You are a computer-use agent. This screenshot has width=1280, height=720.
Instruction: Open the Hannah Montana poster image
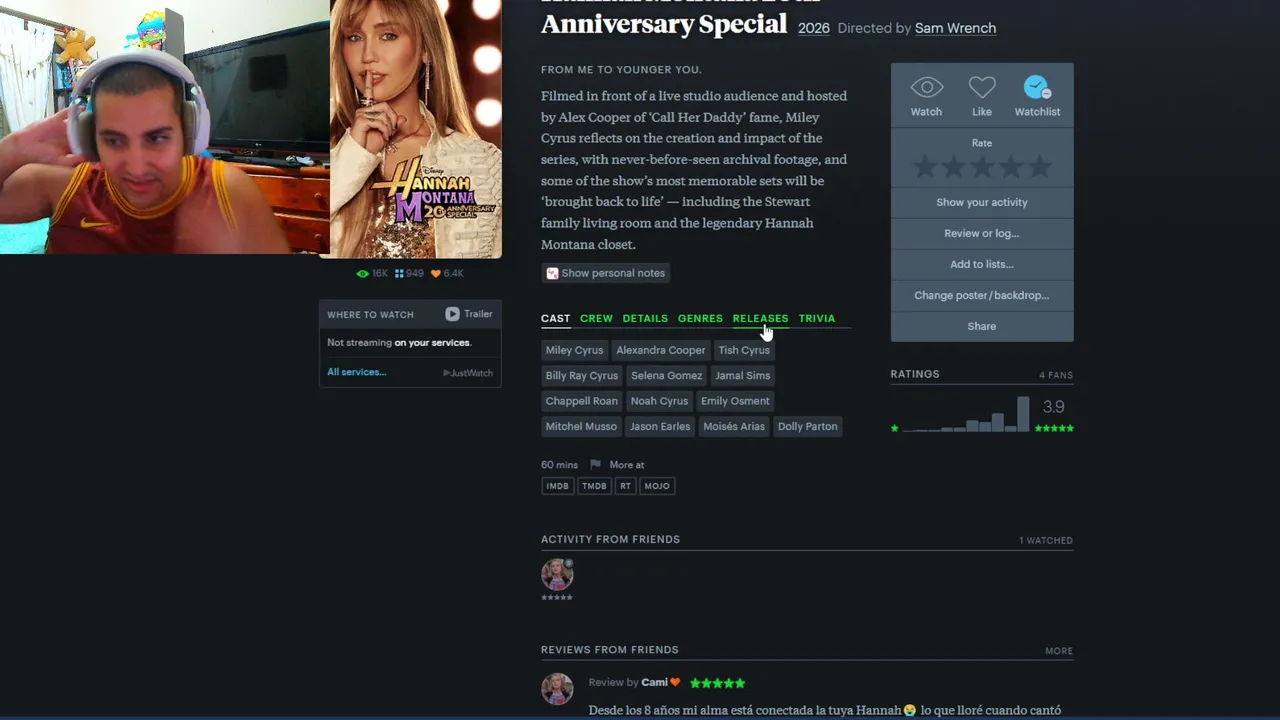(416, 128)
